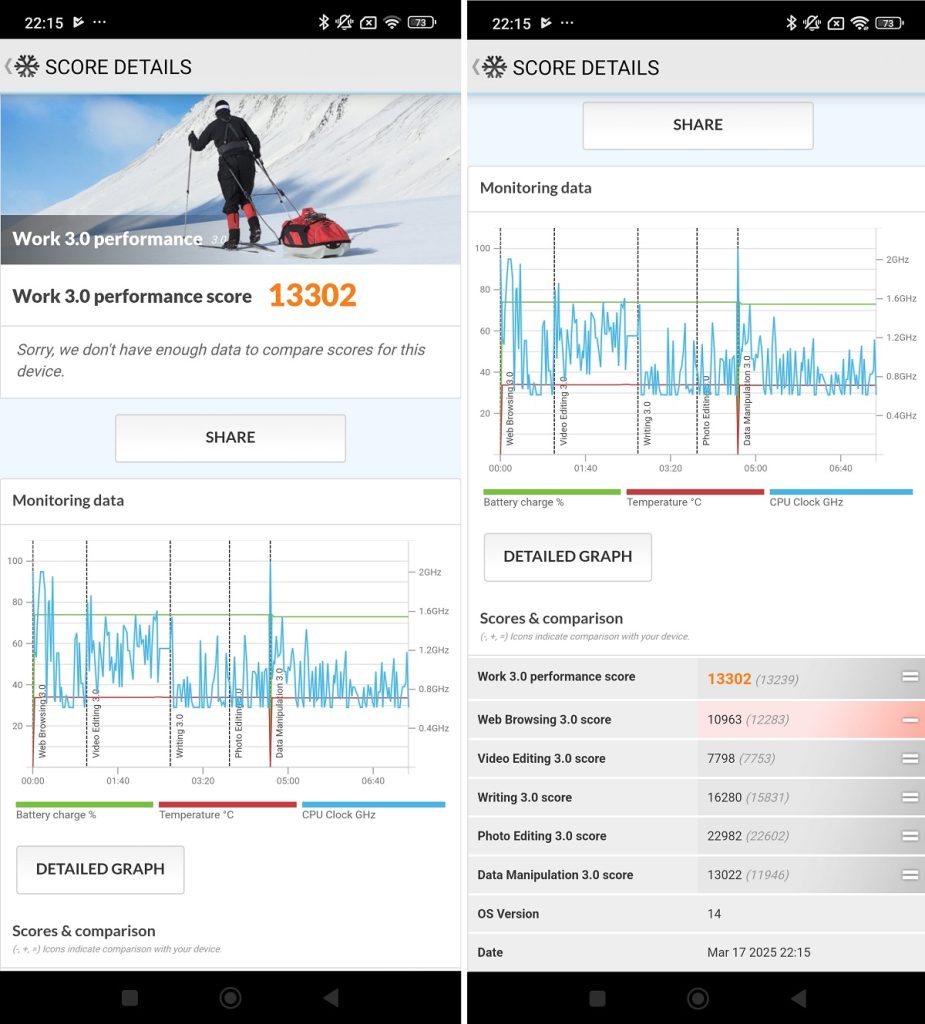Tap the Monitoring data heading on left screen
This screenshot has width=925, height=1024.
(x=68, y=500)
